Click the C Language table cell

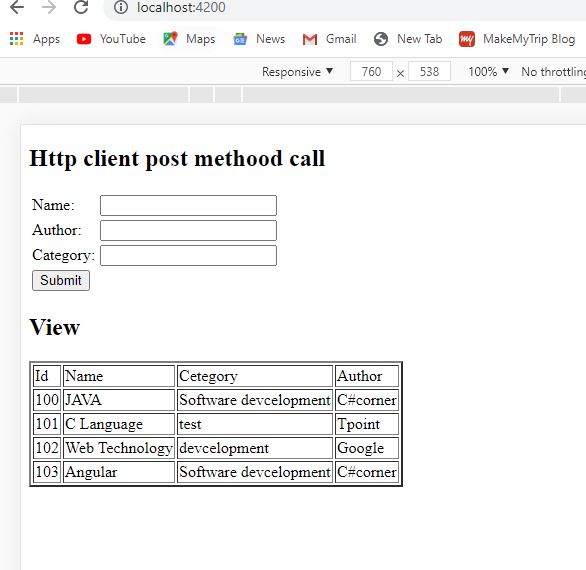[119, 424]
